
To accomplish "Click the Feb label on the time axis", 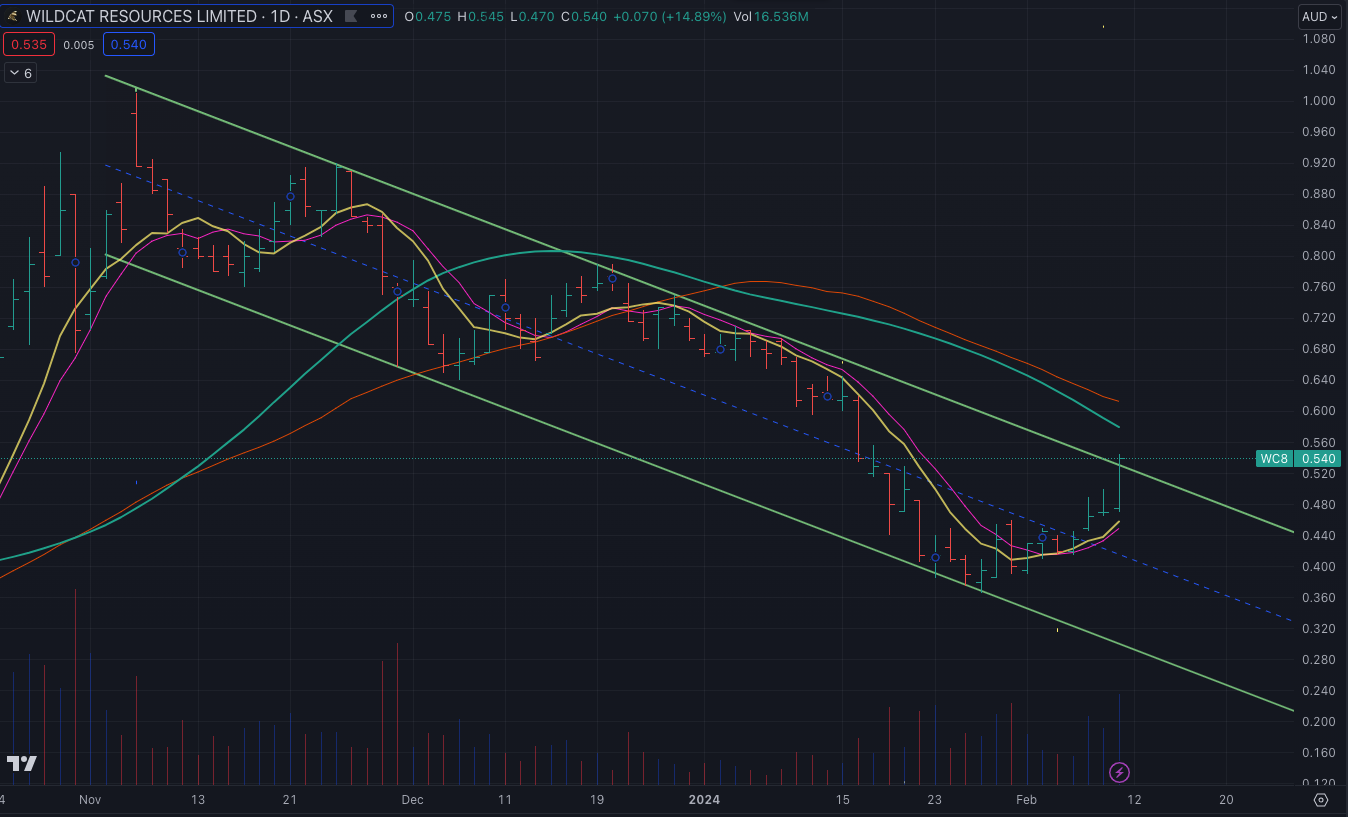I will point(1026,800).
